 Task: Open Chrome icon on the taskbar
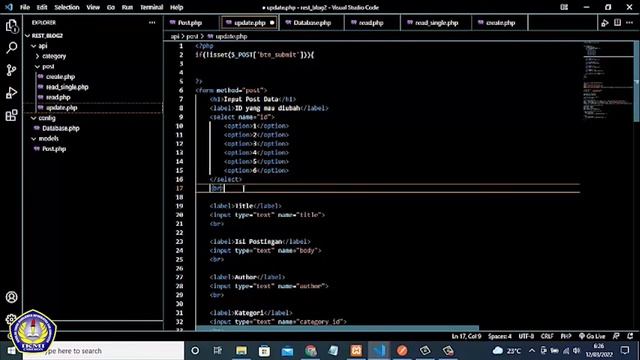pos(311,351)
